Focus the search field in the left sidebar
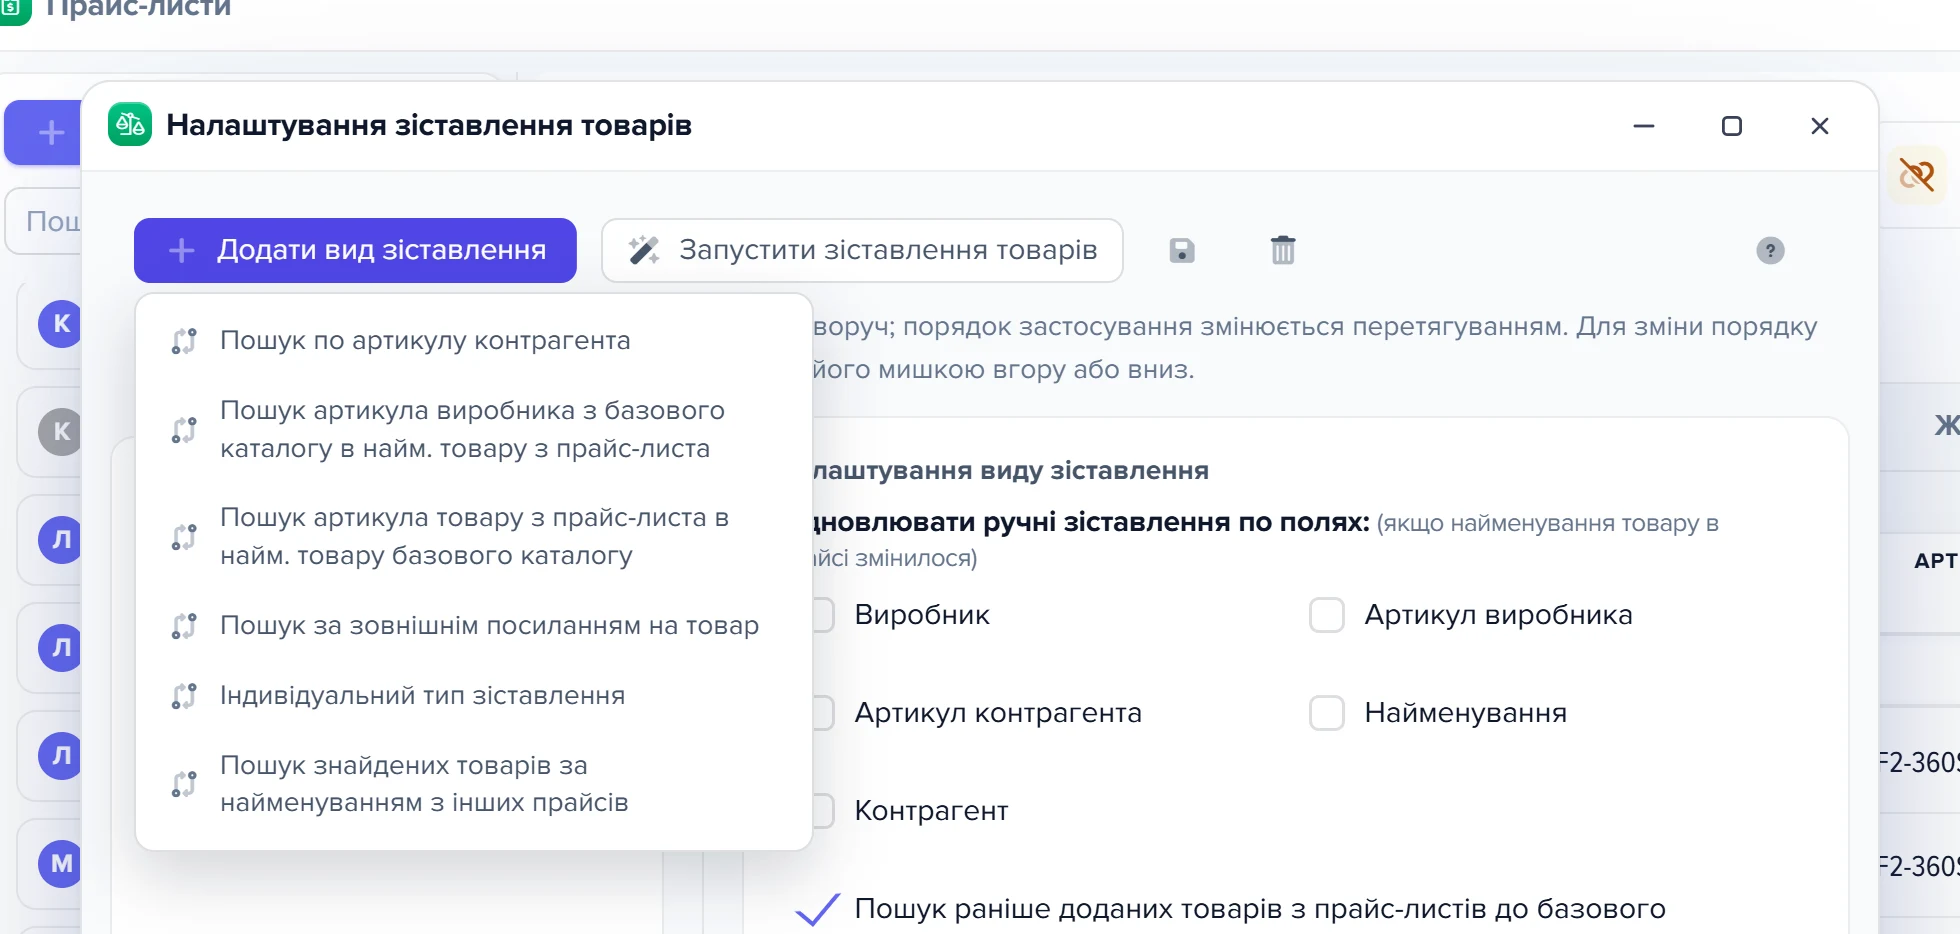This screenshot has height=934, width=1960. pyautogui.click(x=44, y=221)
